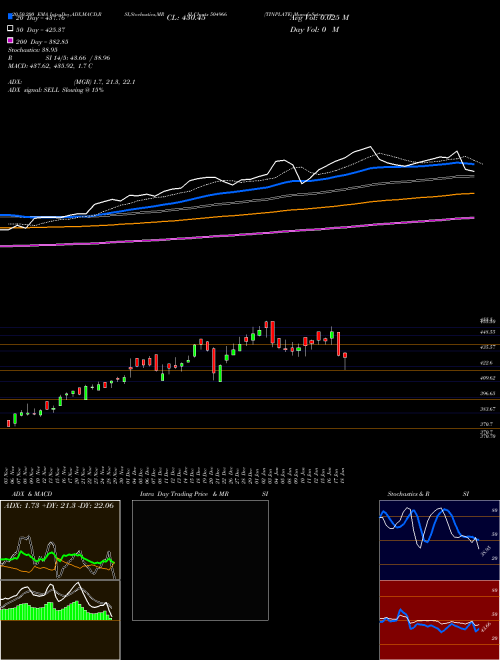This screenshot has height=660, width=500.
Task: Click the 'Stochastics & RSI' panel title
Action: [428, 494]
